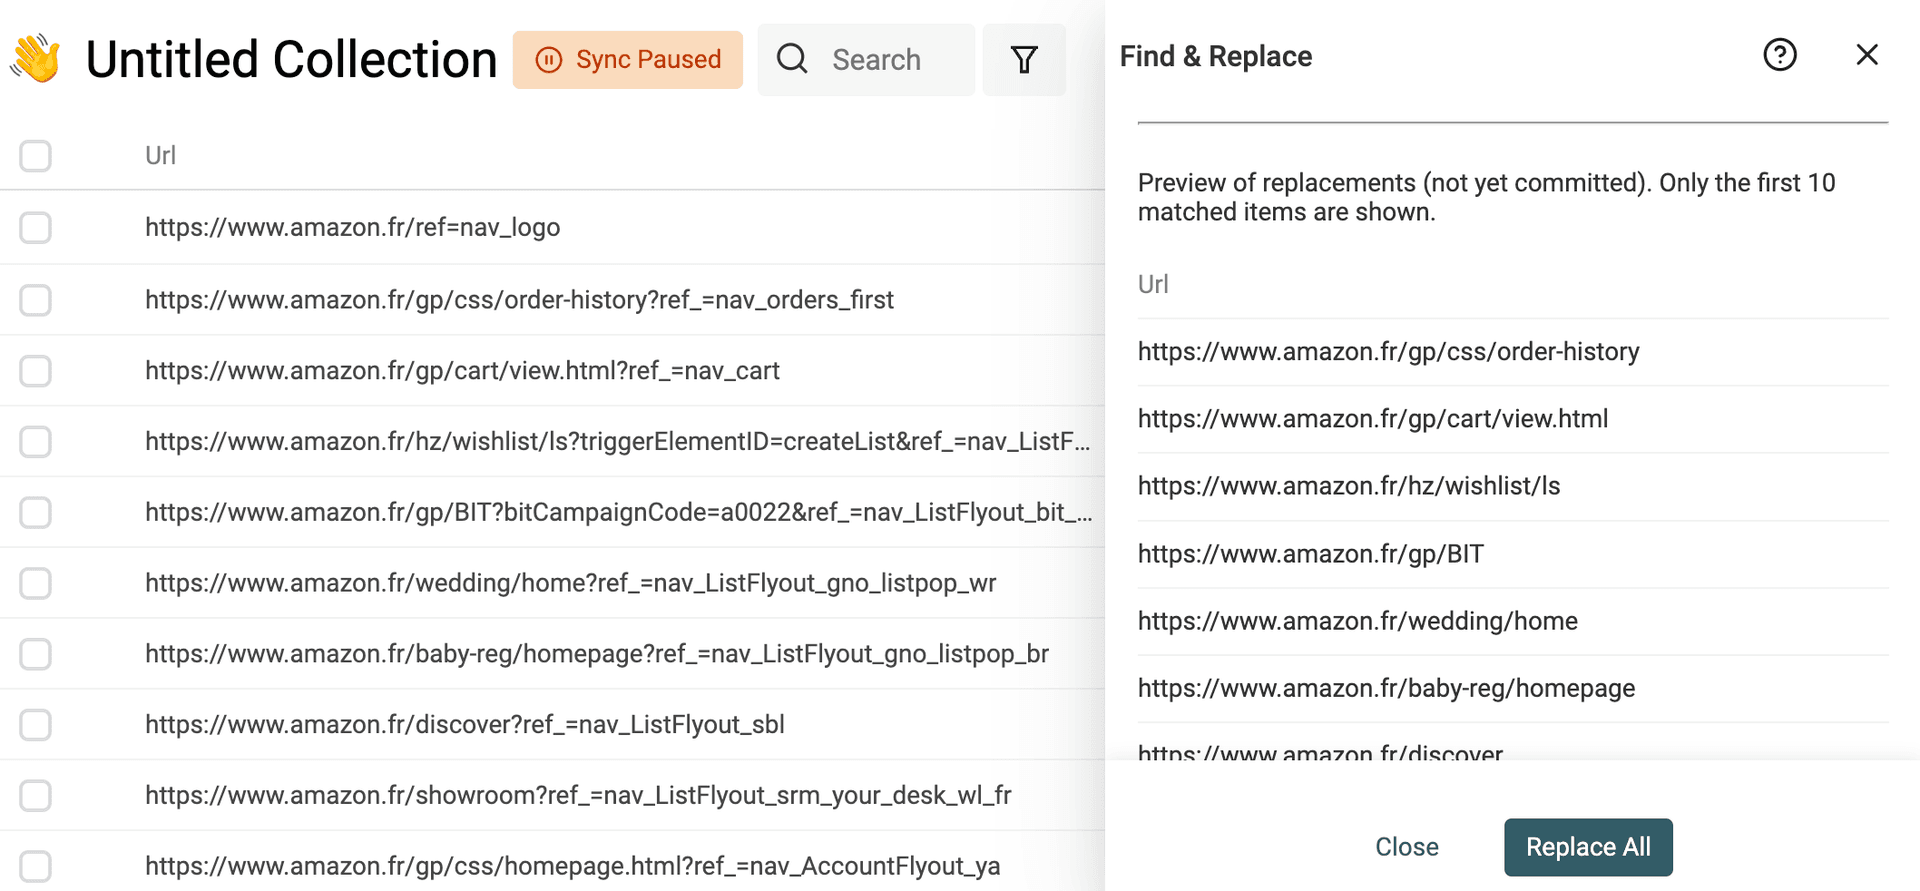Select the order-history row checkbox

click(x=36, y=300)
